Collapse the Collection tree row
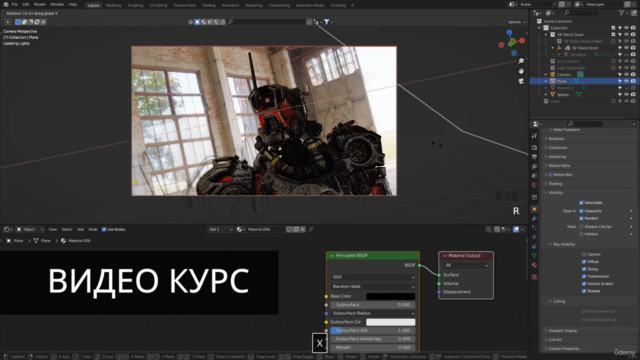 click(x=540, y=28)
